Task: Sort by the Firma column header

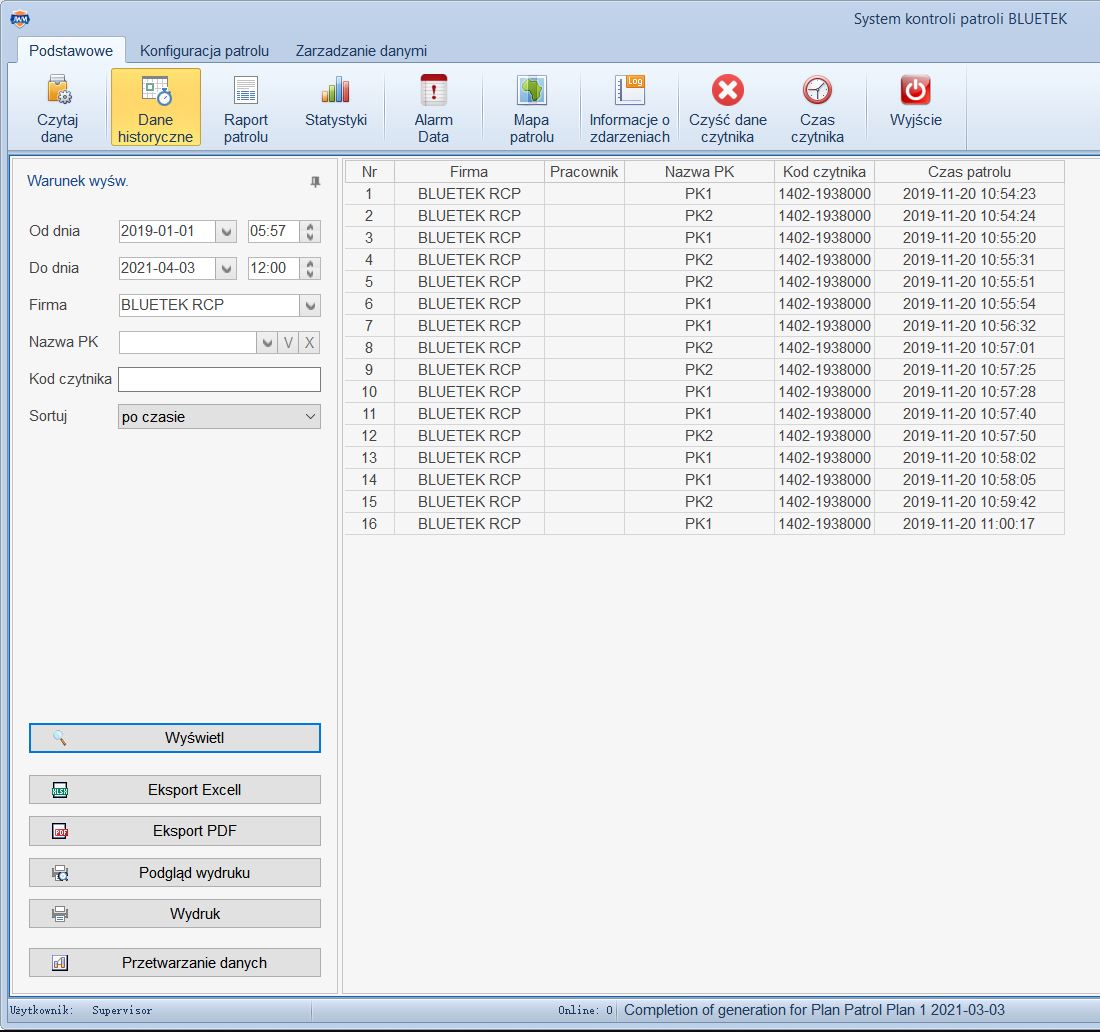Action: click(469, 172)
